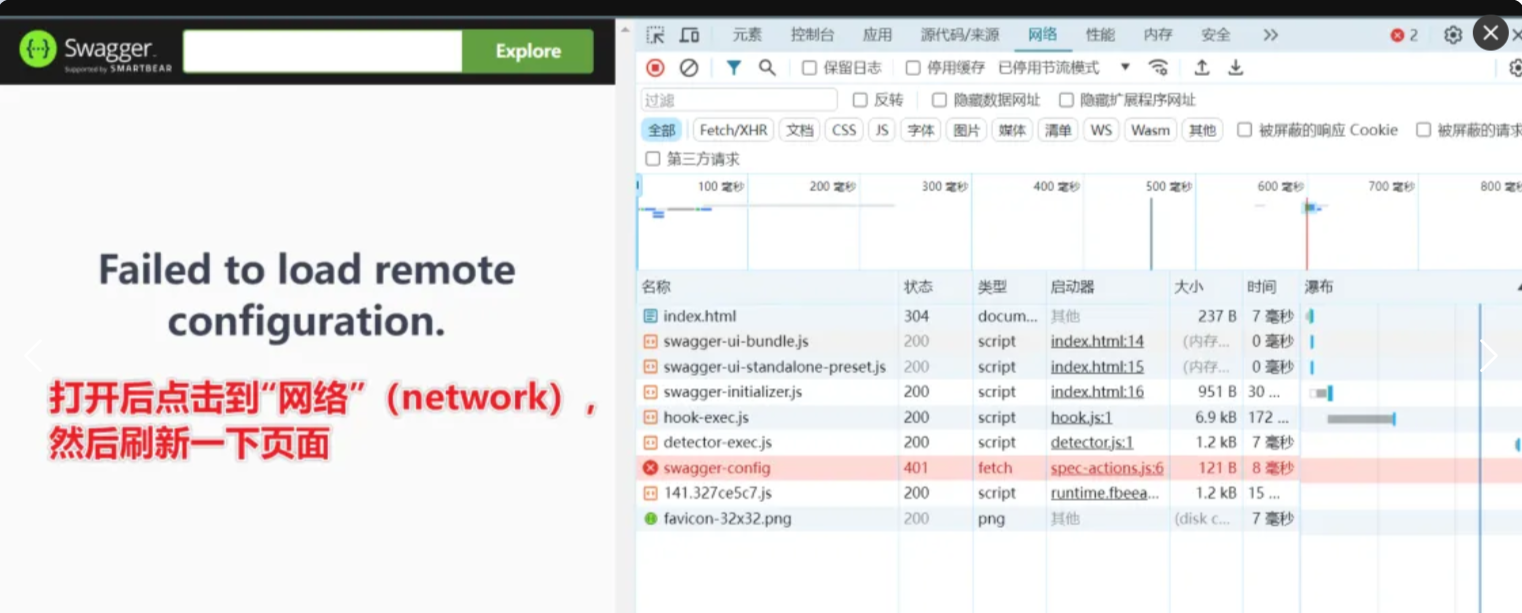Viewport: 1522px width, 613px height.
Task: Expand more DevTools tabs with » chevron
Action: (1270, 35)
